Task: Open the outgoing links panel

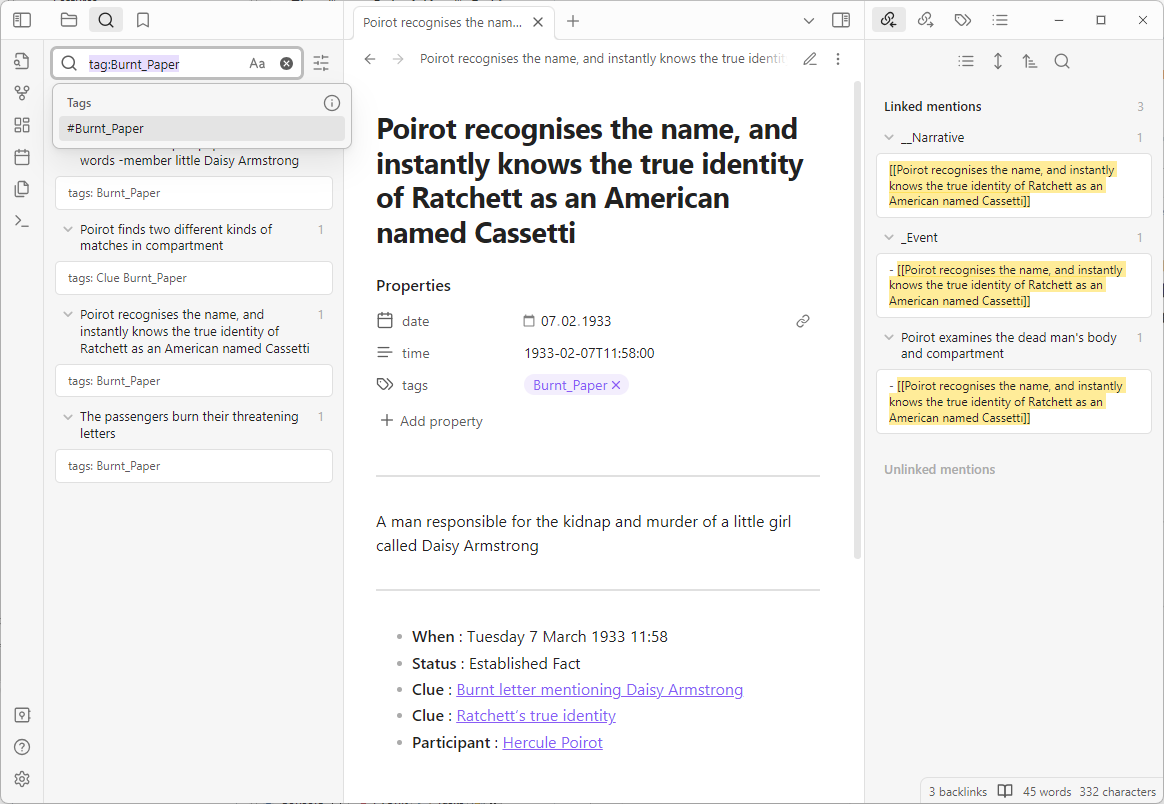Action: click(926, 20)
